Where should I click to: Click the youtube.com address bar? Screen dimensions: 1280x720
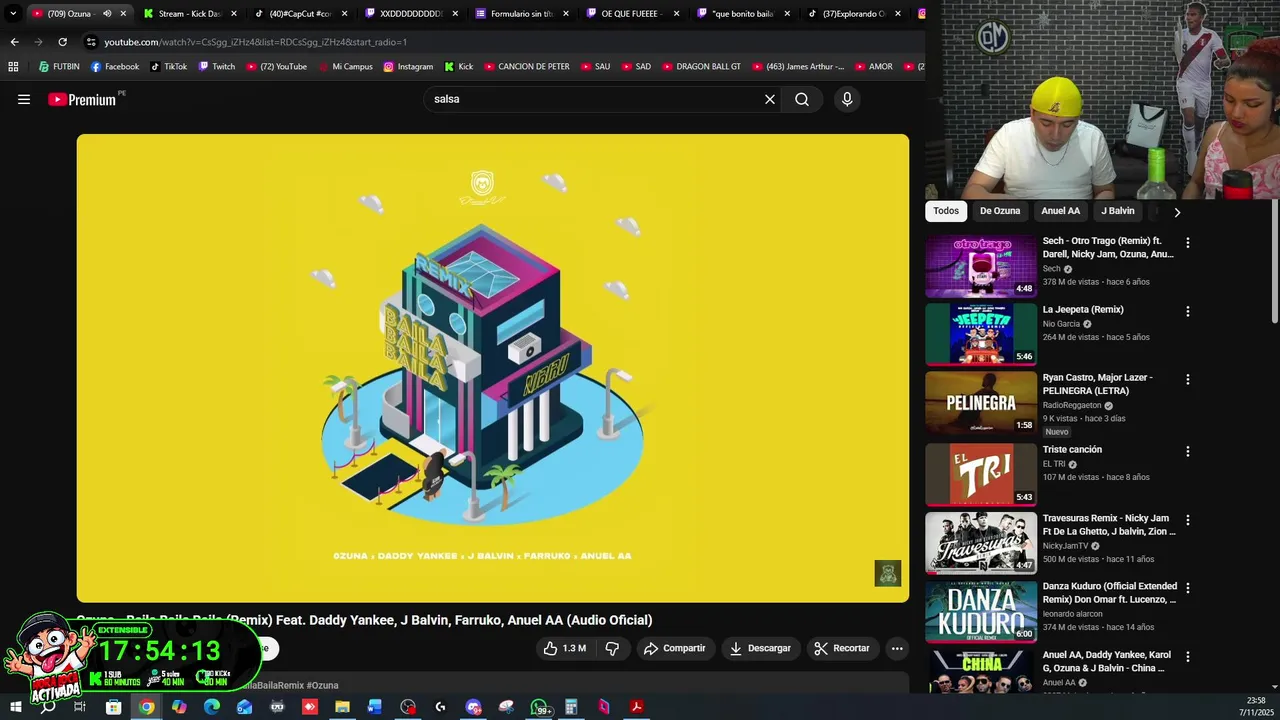(x=500, y=42)
